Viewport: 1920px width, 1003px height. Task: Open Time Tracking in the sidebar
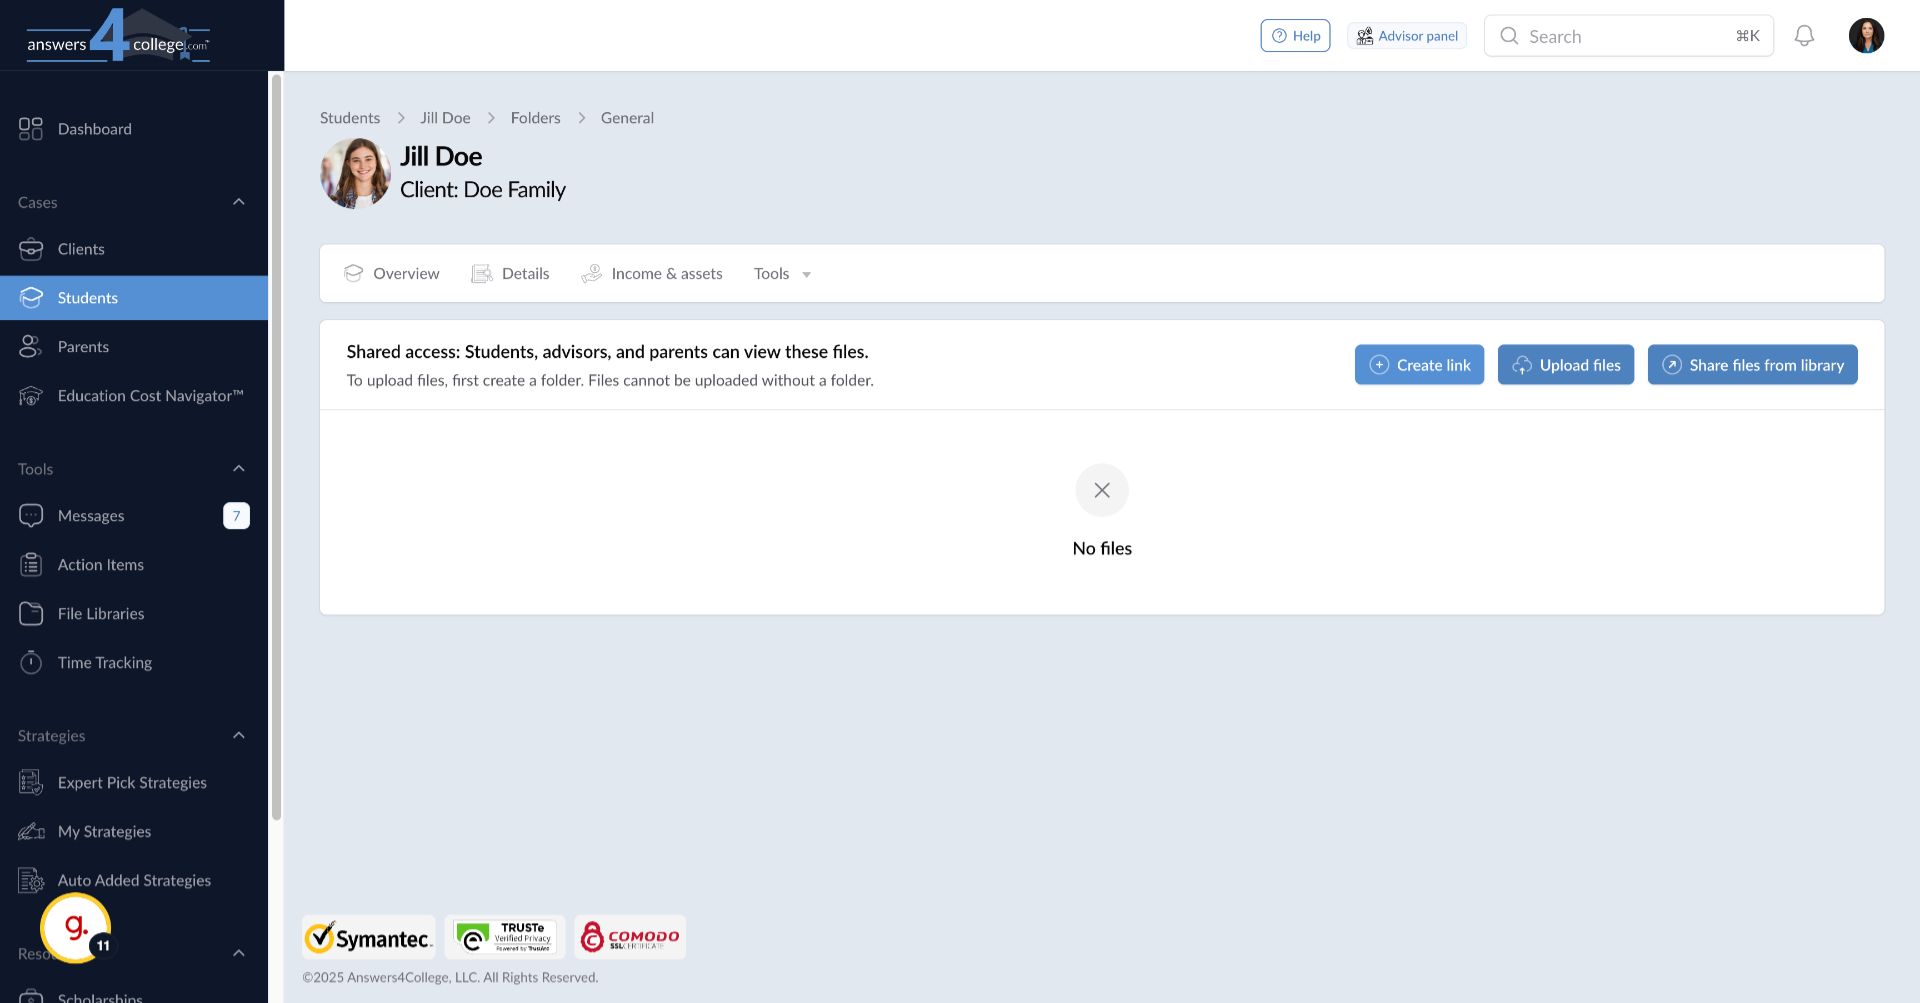pyautogui.click(x=134, y=663)
